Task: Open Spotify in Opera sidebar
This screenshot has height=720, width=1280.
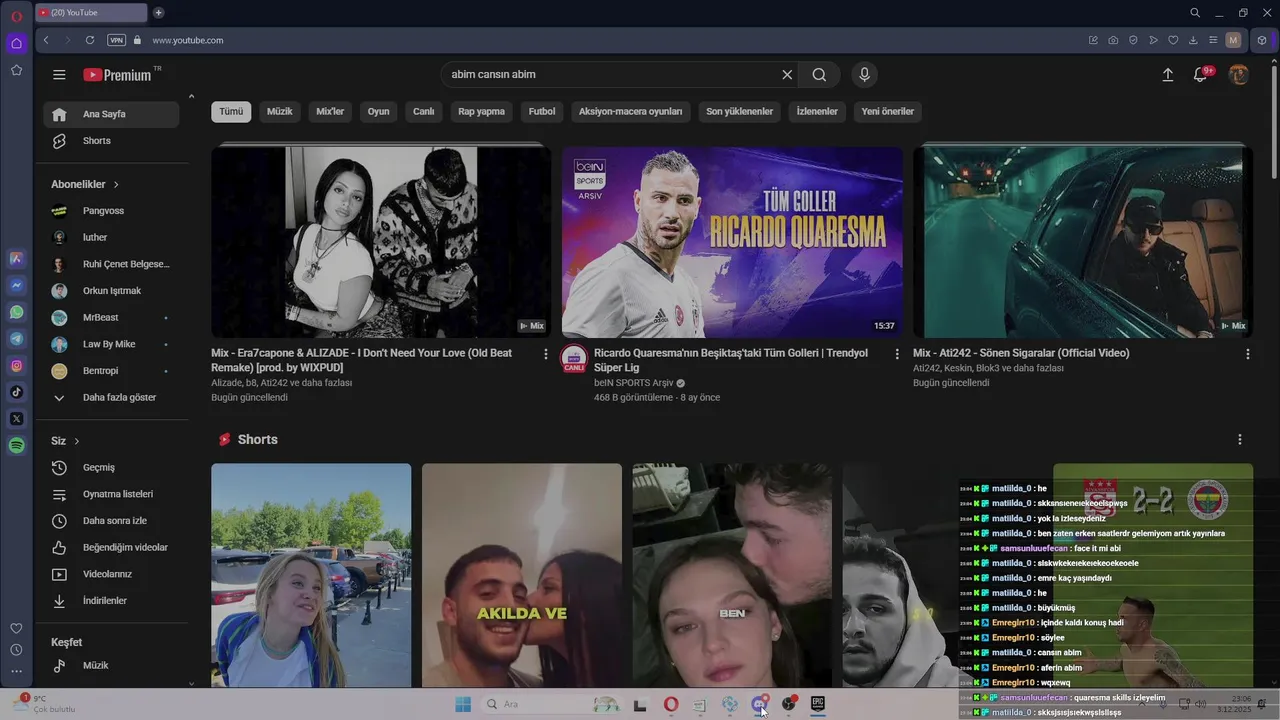Action: click(x=16, y=446)
